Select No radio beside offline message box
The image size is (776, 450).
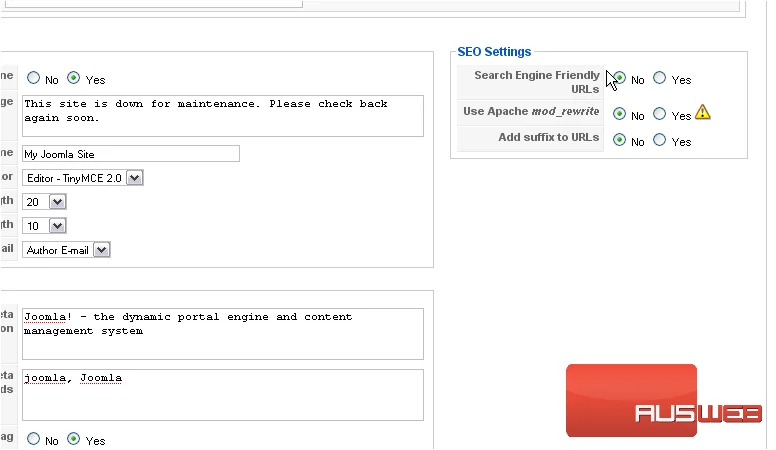(x=33, y=78)
